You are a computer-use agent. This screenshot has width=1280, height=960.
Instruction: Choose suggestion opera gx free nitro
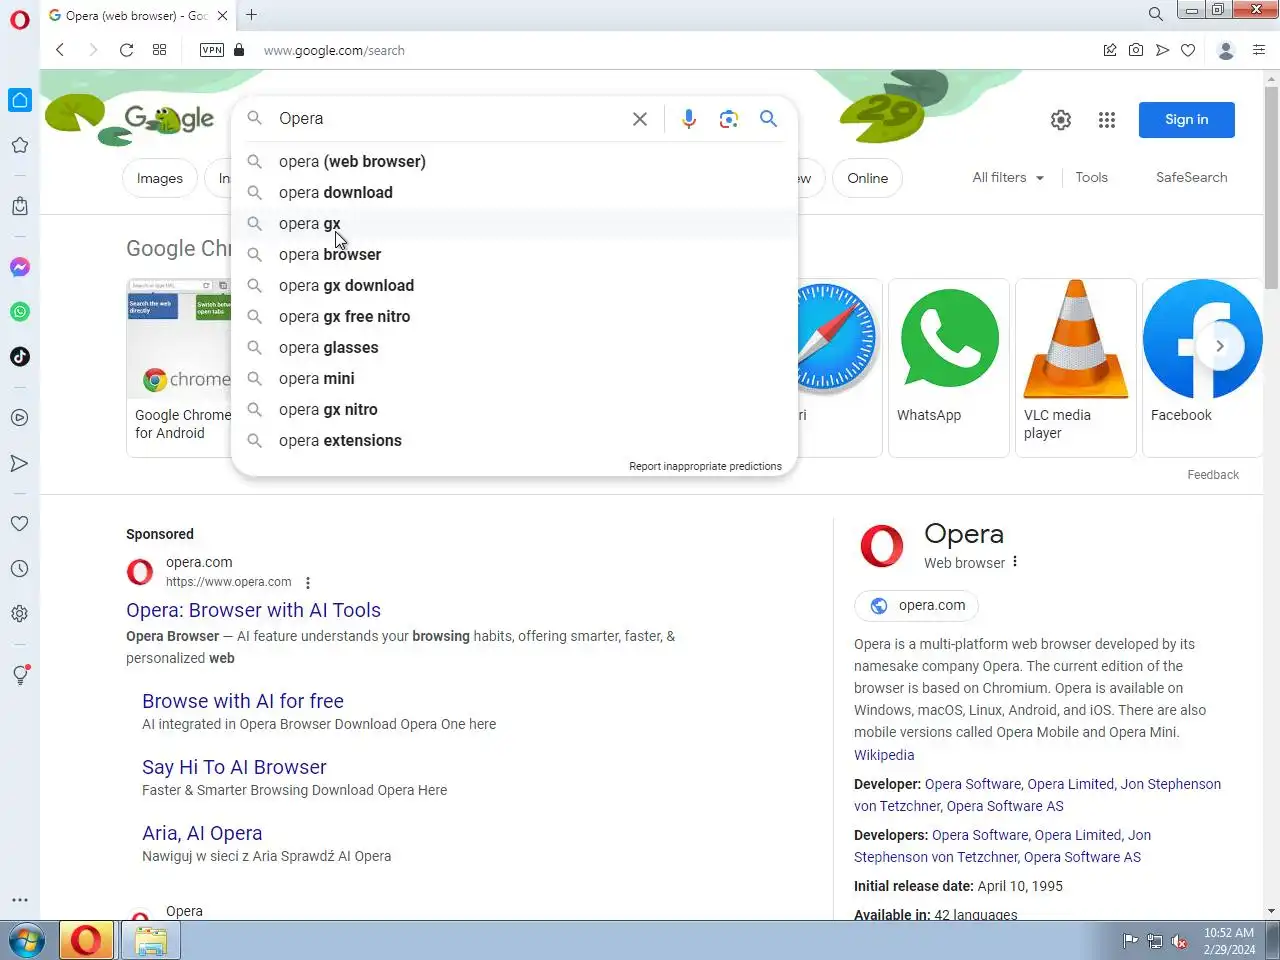pyautogui.click(x=514, y=316)
